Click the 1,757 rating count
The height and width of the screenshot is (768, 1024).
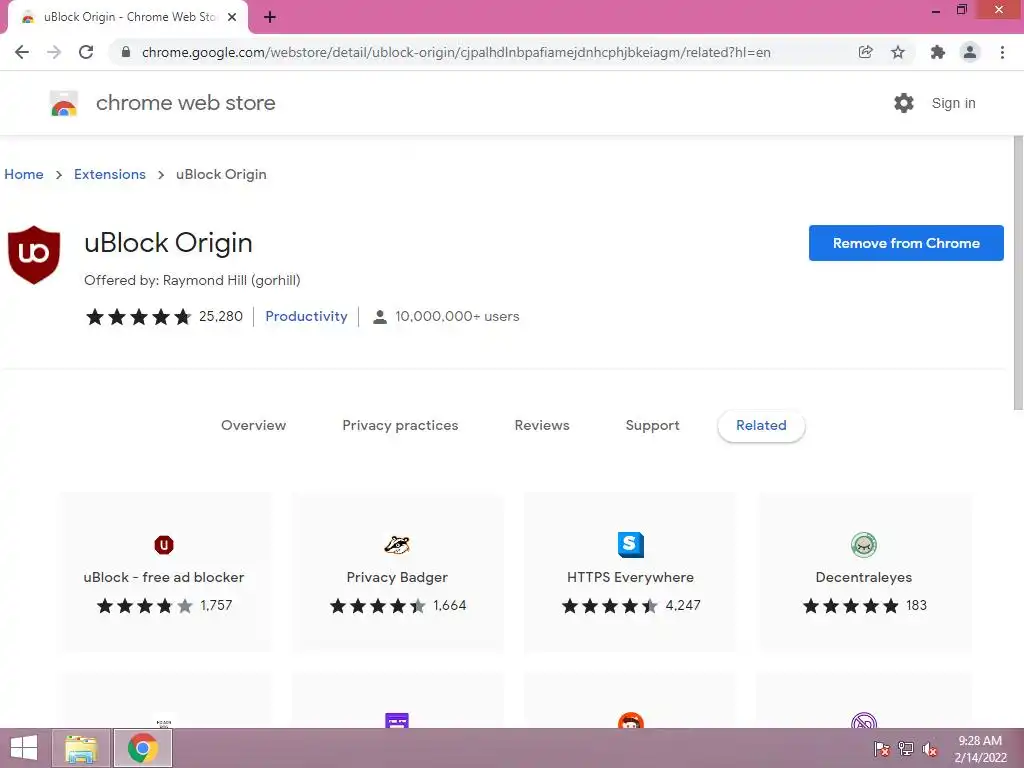(x=216, y=605)
